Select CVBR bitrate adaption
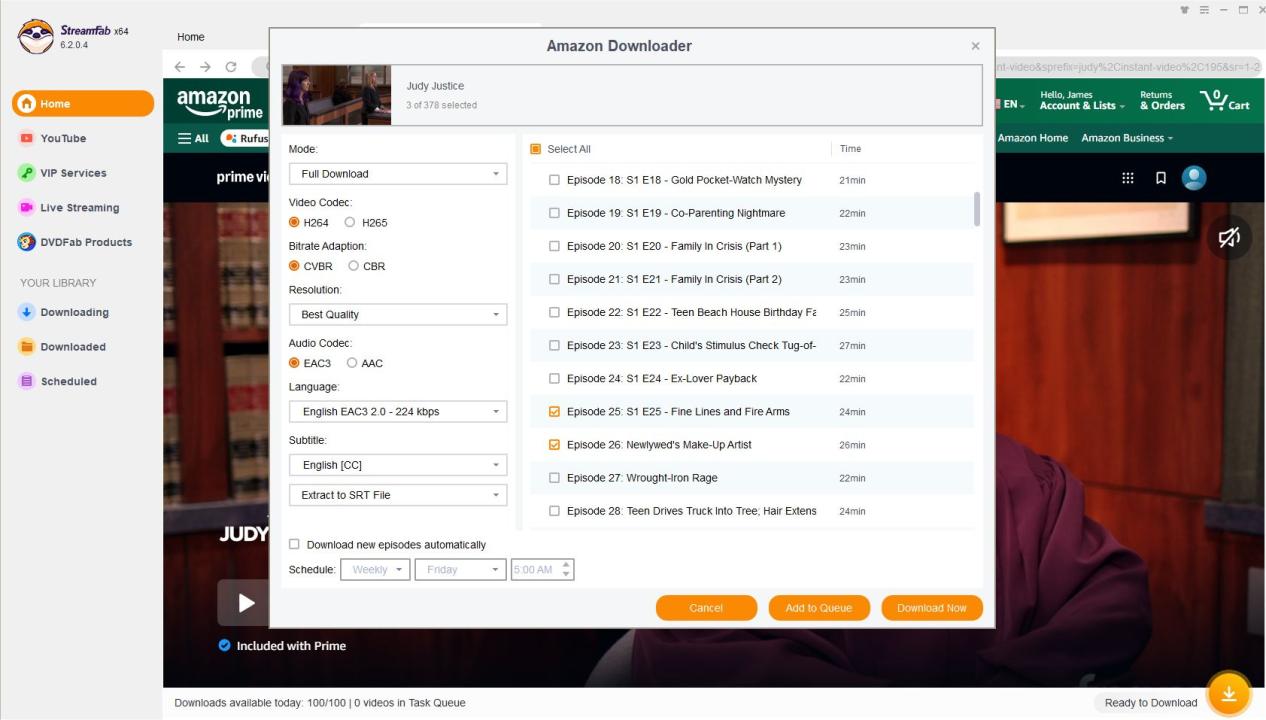 294,266
